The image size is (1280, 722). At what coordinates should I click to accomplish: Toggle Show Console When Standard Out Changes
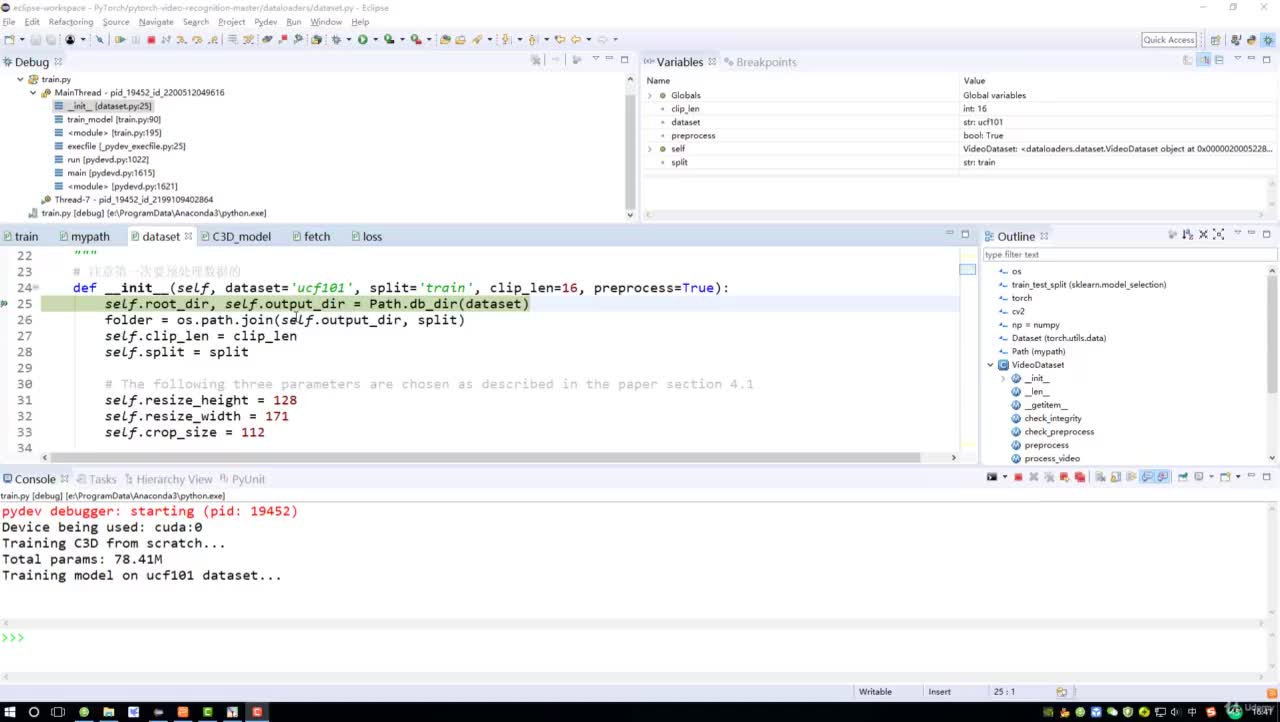click(1147, 477)
